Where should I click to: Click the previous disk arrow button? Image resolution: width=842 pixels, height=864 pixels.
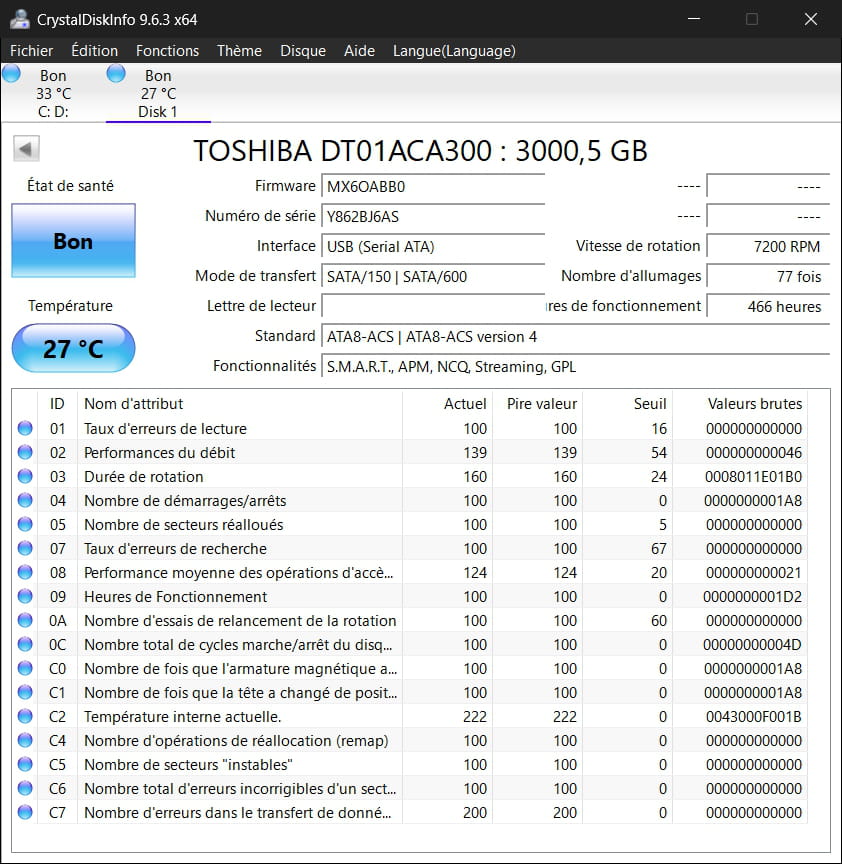[26, 150]
